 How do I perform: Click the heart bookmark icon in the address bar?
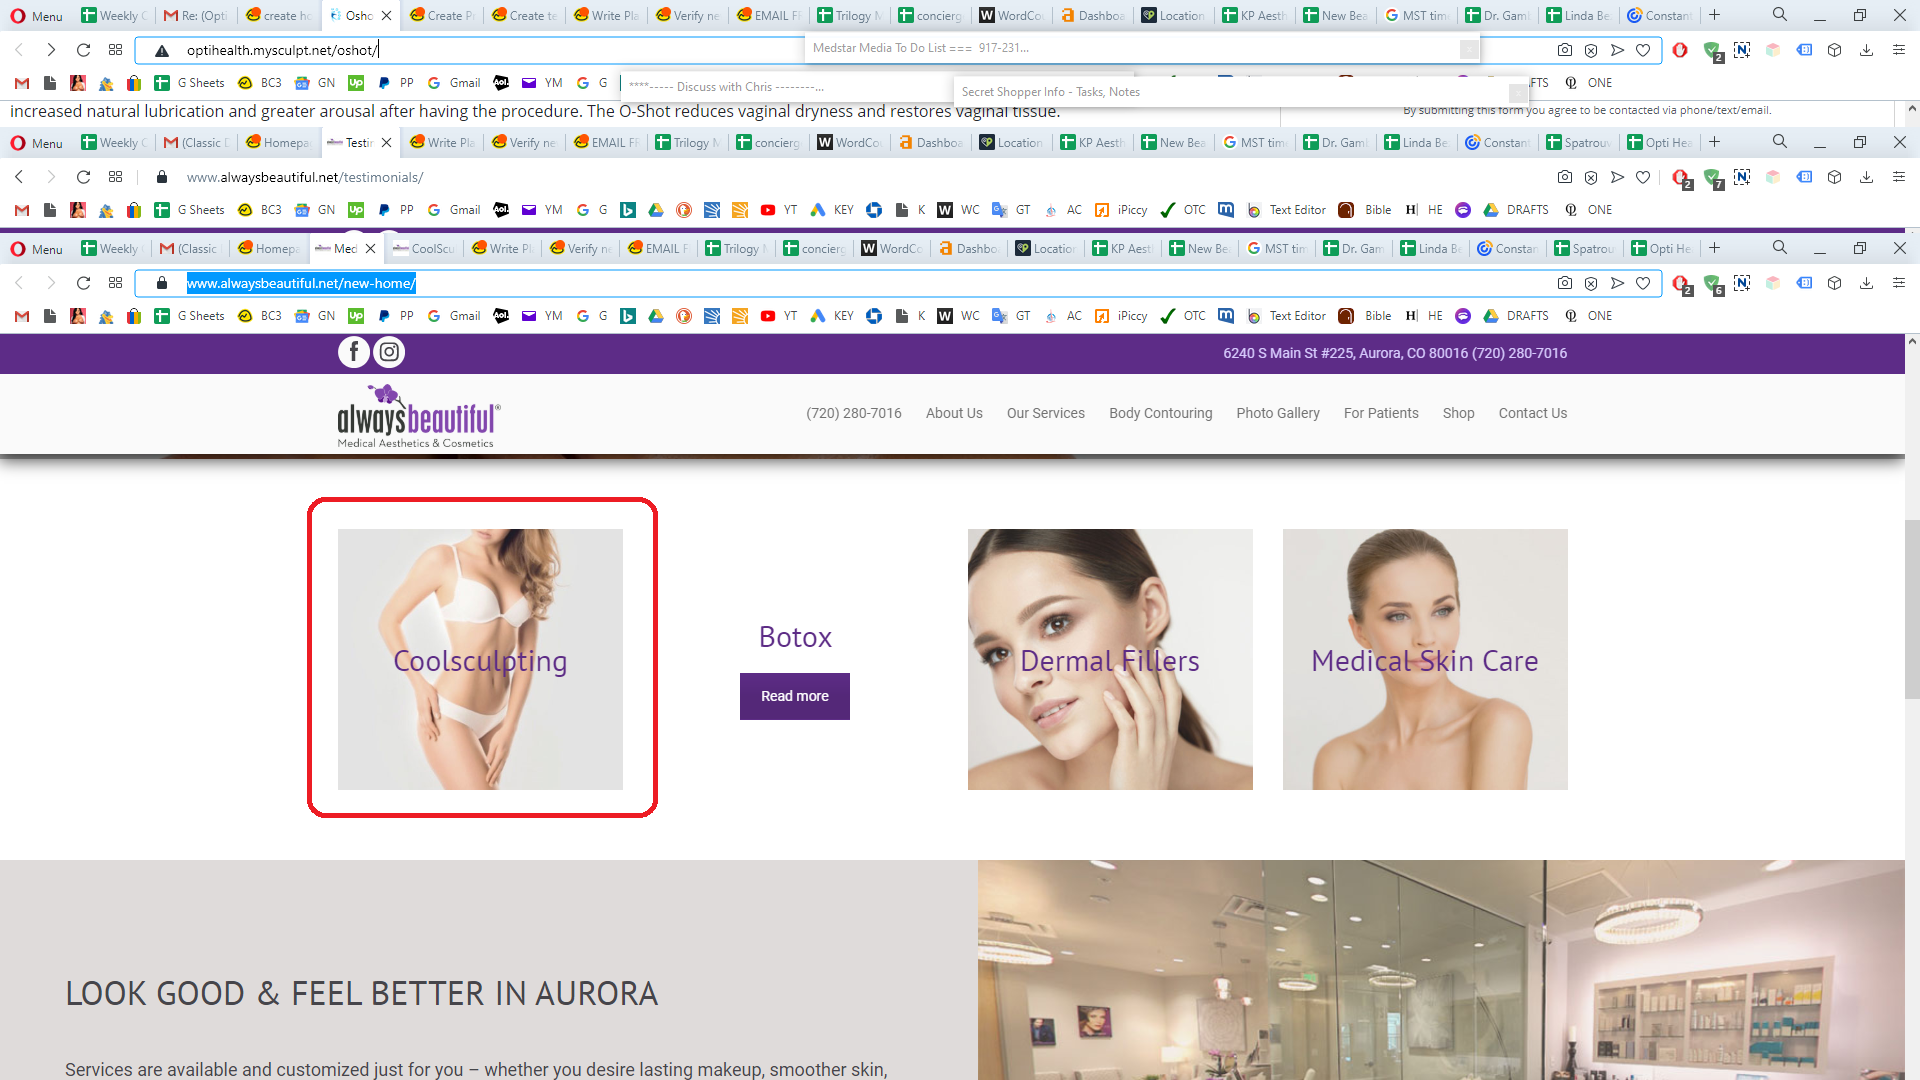(1643, 283)
